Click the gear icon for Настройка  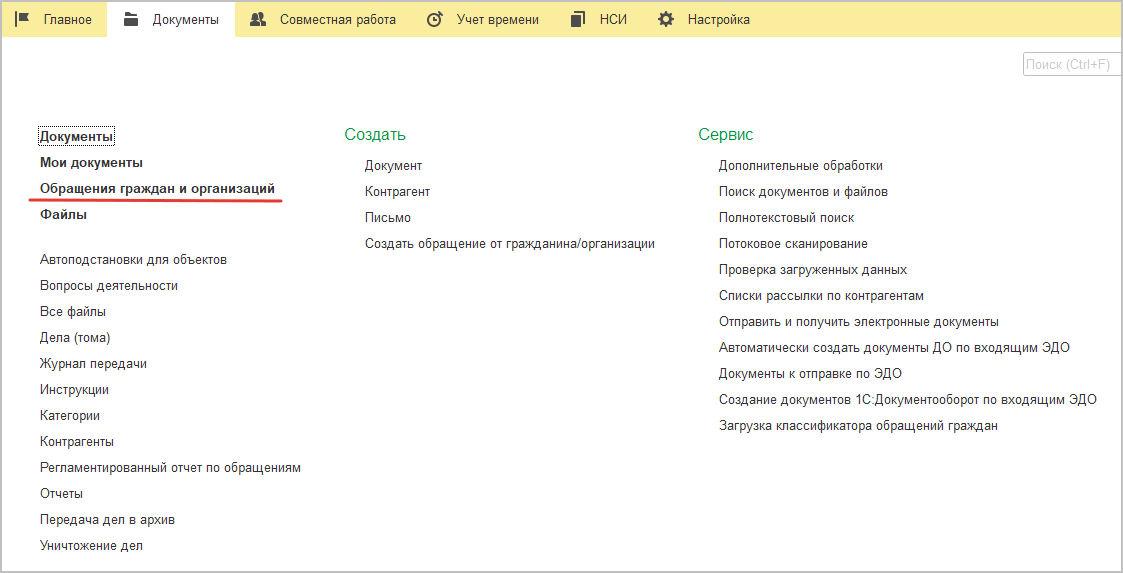(x=665, y=19)
